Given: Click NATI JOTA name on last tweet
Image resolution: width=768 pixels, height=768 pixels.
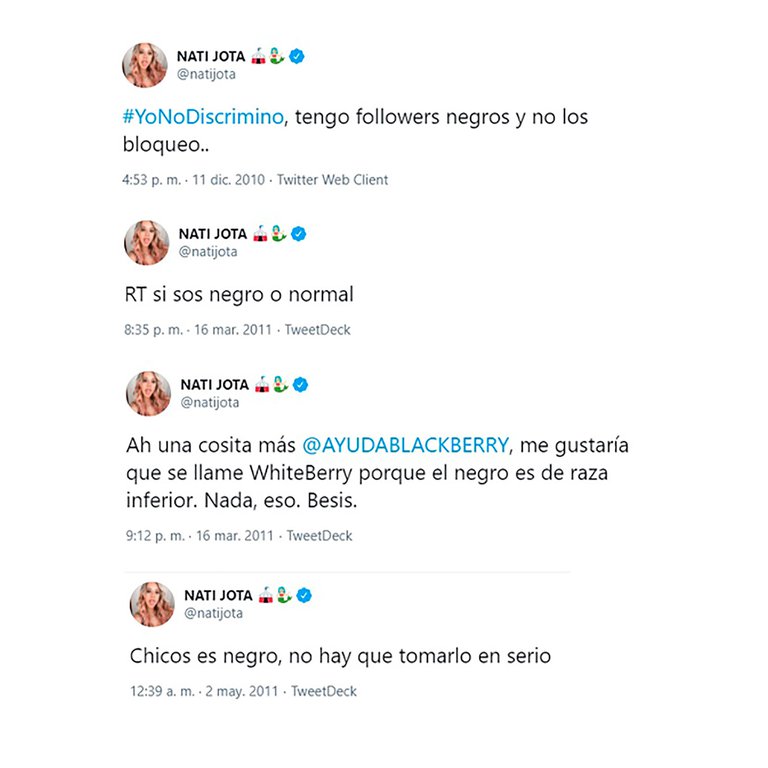Looking at the screenshot, I should tap(218, 596).
